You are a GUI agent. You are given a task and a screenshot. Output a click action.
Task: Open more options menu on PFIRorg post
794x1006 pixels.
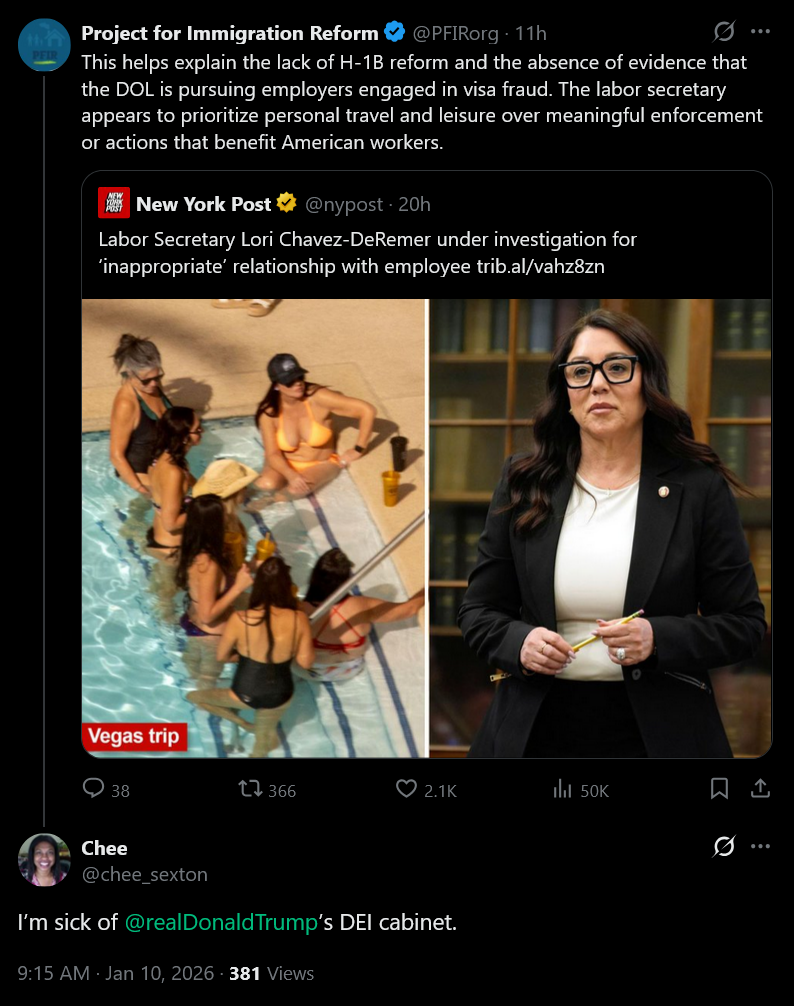(x=760, y=31)
